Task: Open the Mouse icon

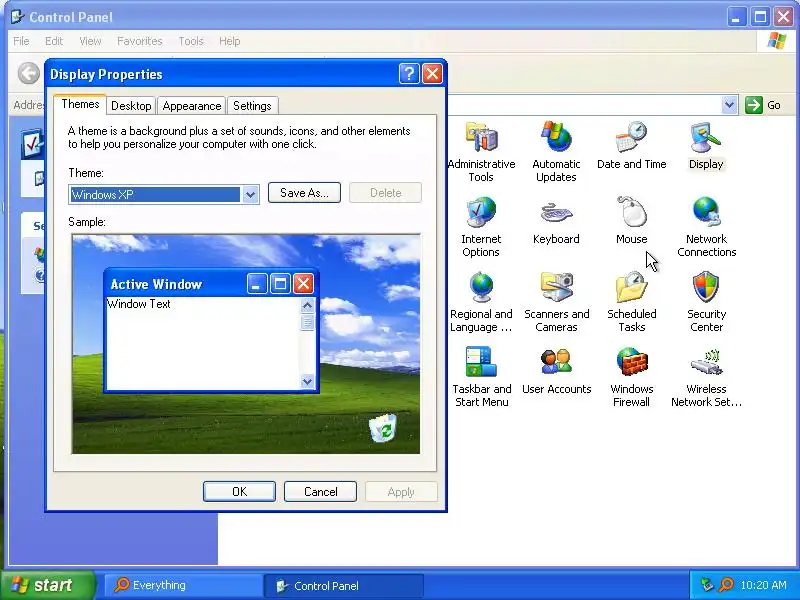Action: click(631, 212)
